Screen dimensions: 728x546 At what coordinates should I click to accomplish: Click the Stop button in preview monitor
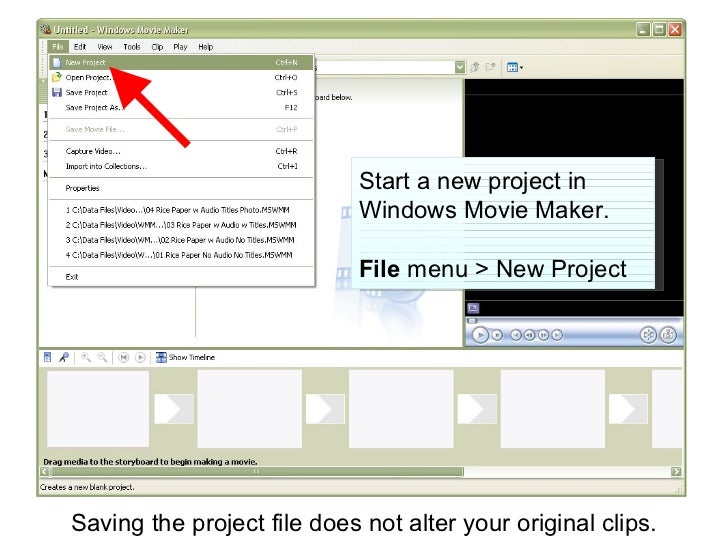tap(497, 335)
